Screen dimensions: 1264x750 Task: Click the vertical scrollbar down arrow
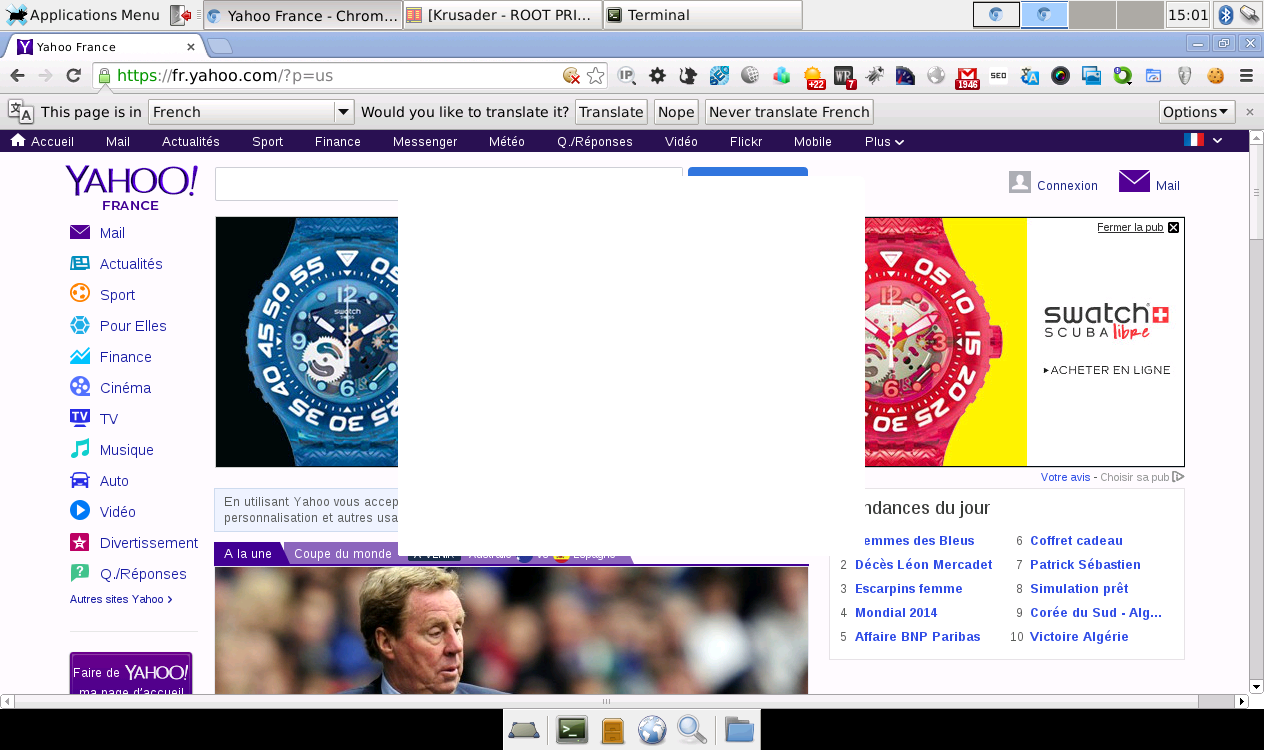tap(1256, 686)
